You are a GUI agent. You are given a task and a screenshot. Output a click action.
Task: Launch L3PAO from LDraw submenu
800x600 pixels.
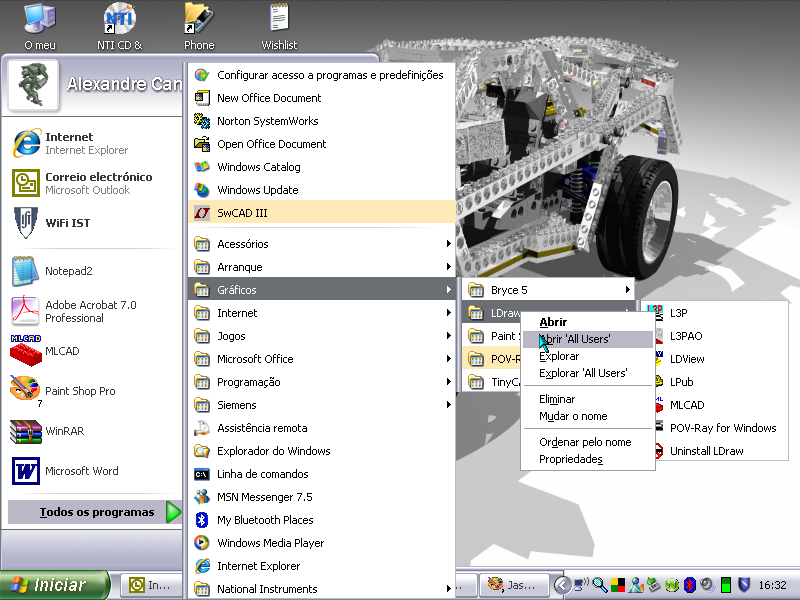(721, 336)
